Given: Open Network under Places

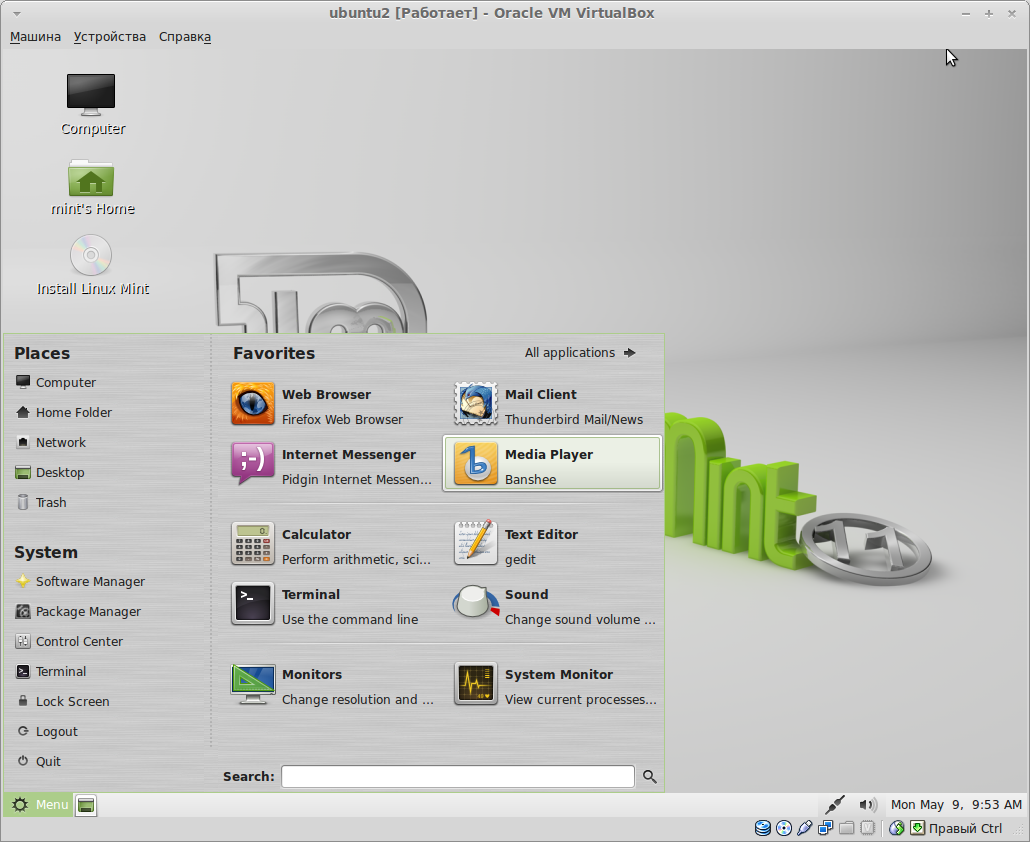Looking at the screenshot, I should [51, 443].
